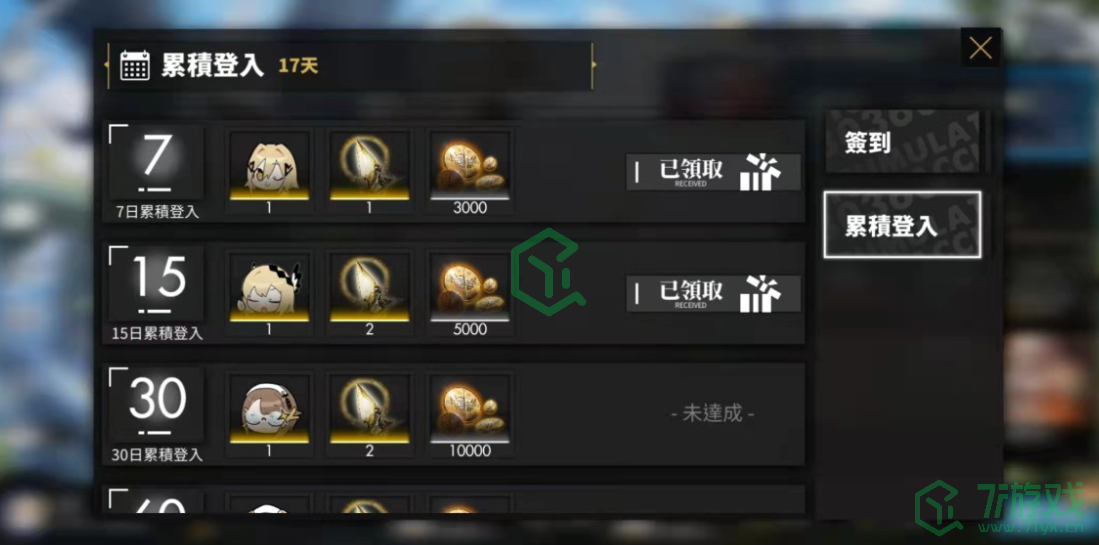Click the calendar icon beside 累積登入 title
The height and width of the screenshot is (545, 1099).
[x=135, y=65]
